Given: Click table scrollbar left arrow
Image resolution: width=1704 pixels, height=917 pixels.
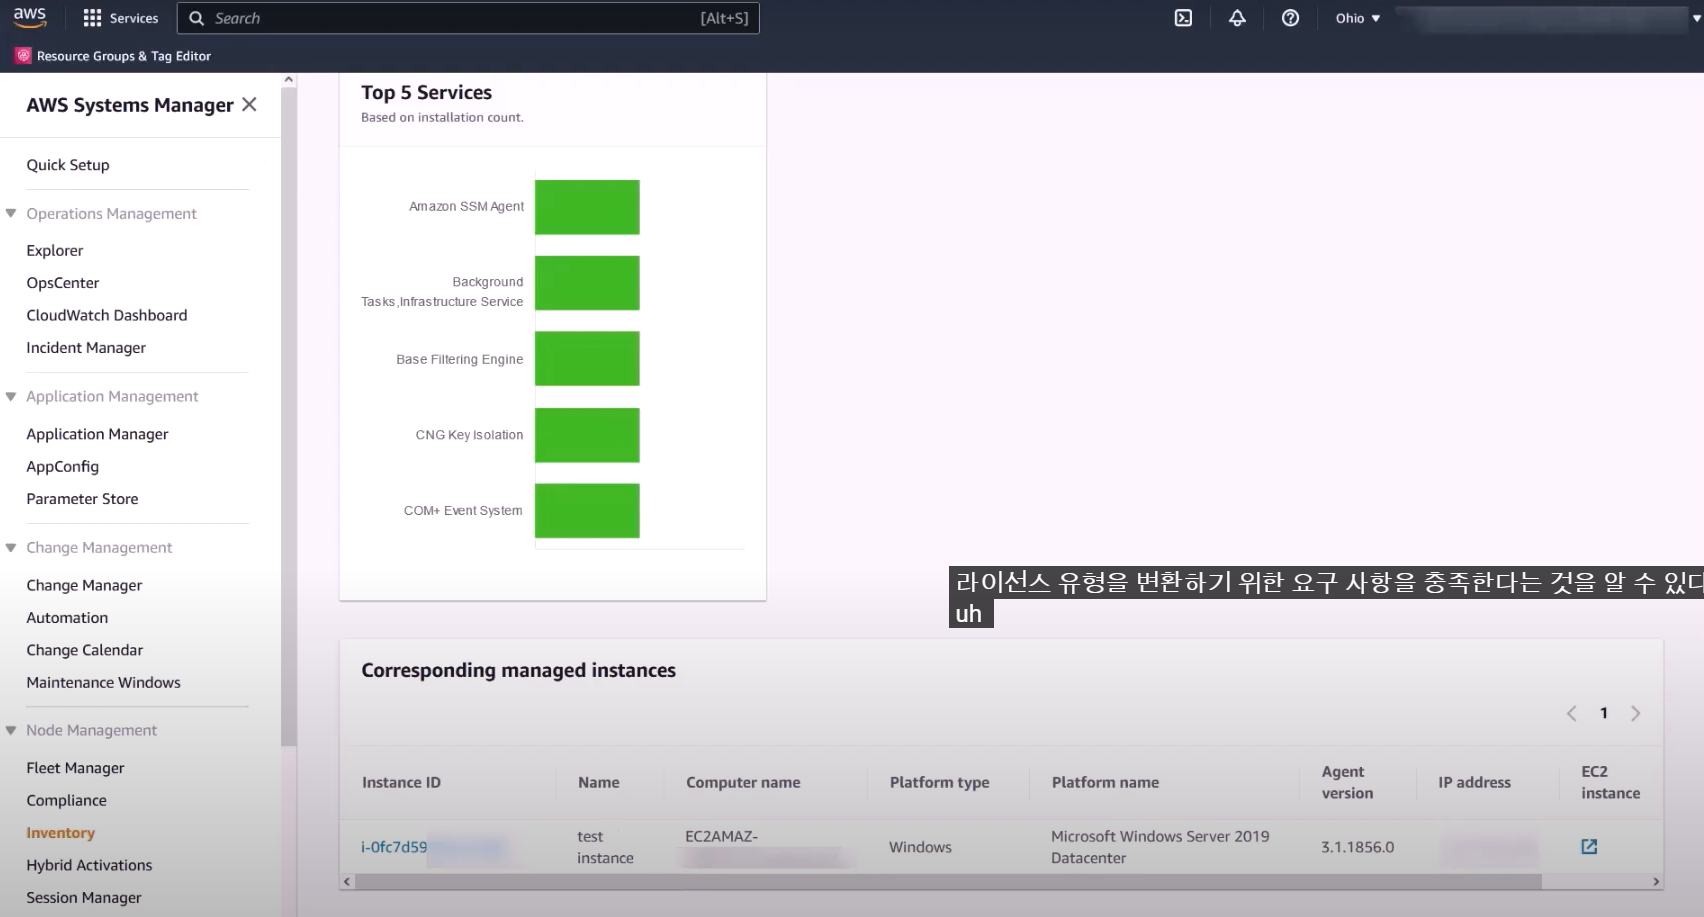Looking at the screenshot, I should 347,882.
